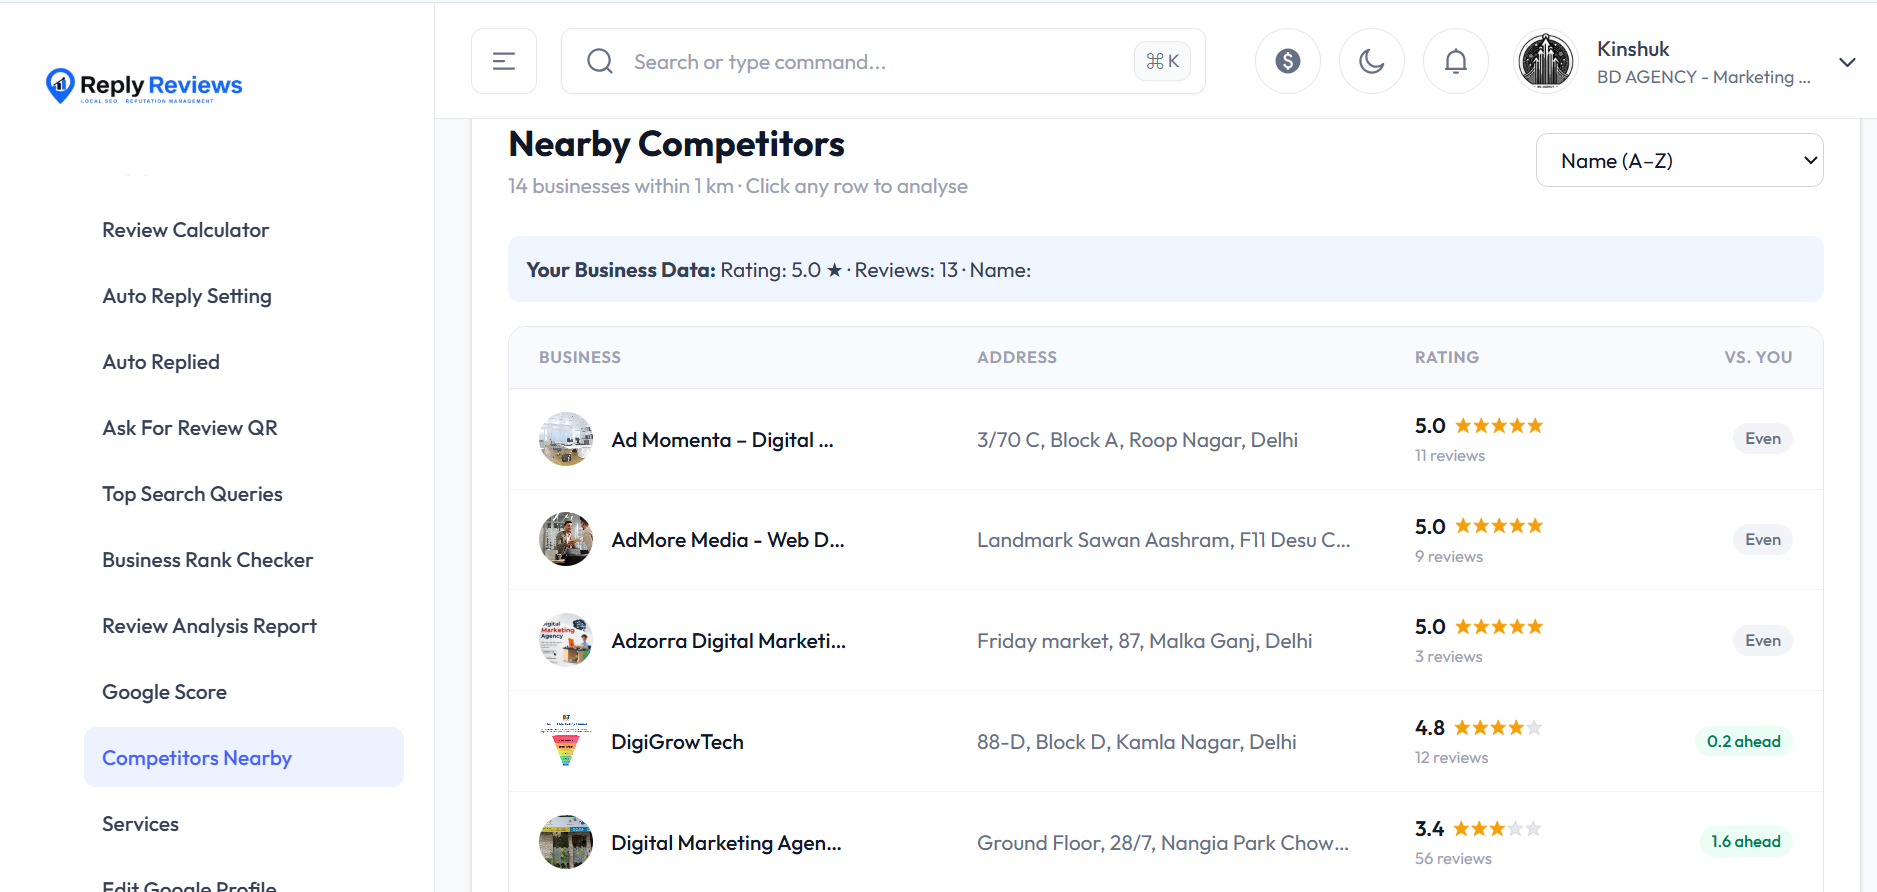Select Adzorra Digital Marketi... name

pyautogui.click(x=729, y=641)
